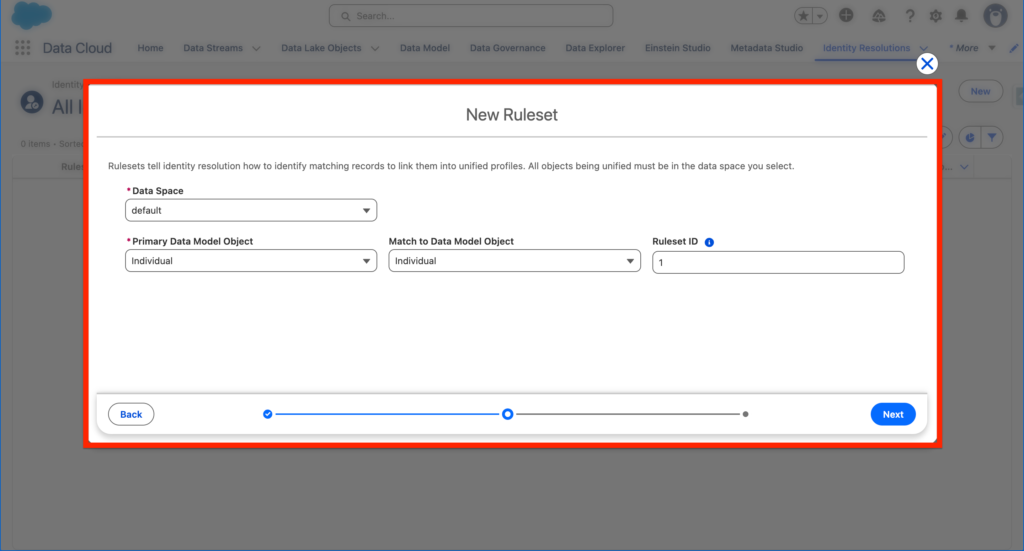This screenshot has width=1024, height=551.
Task: Click the Next button
Action: 893,414
